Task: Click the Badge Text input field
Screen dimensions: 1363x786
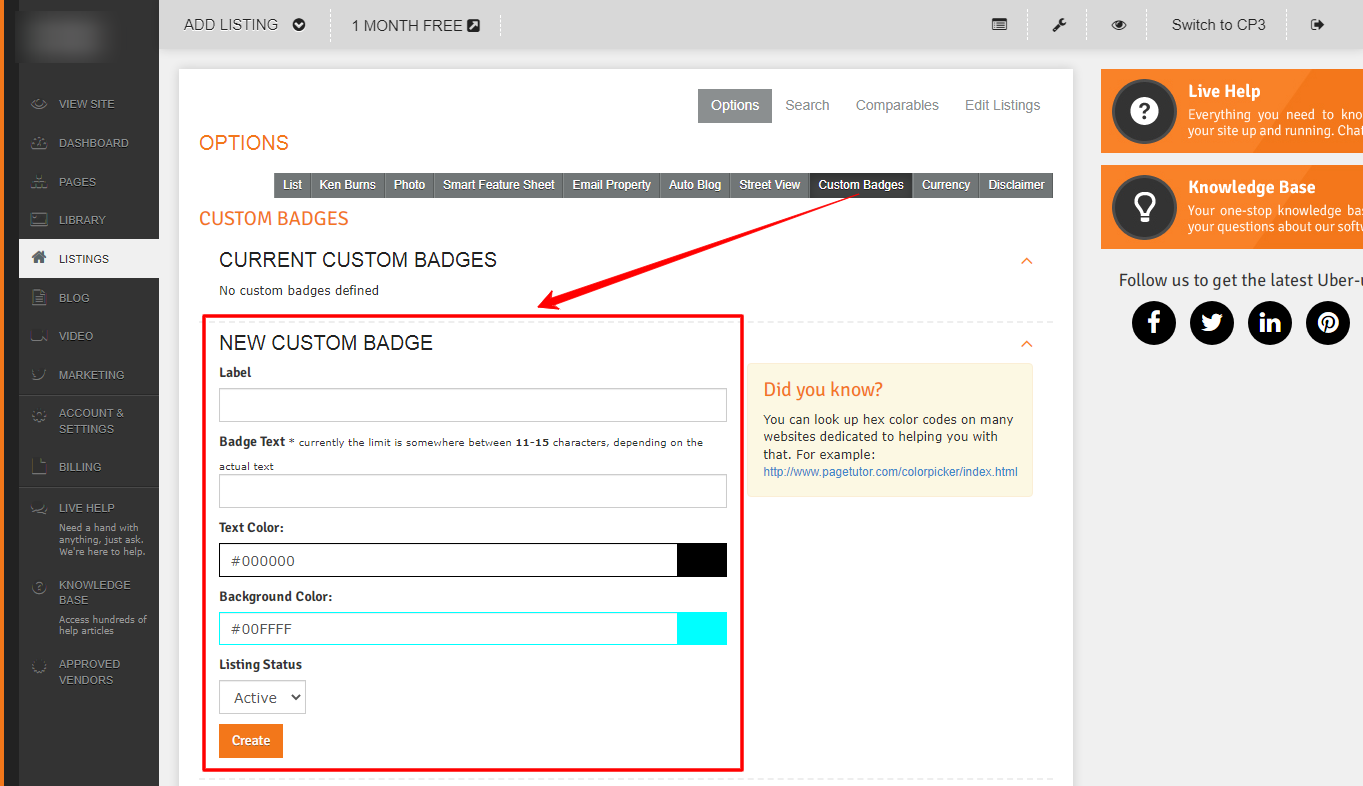Action: tap(473, 491)
